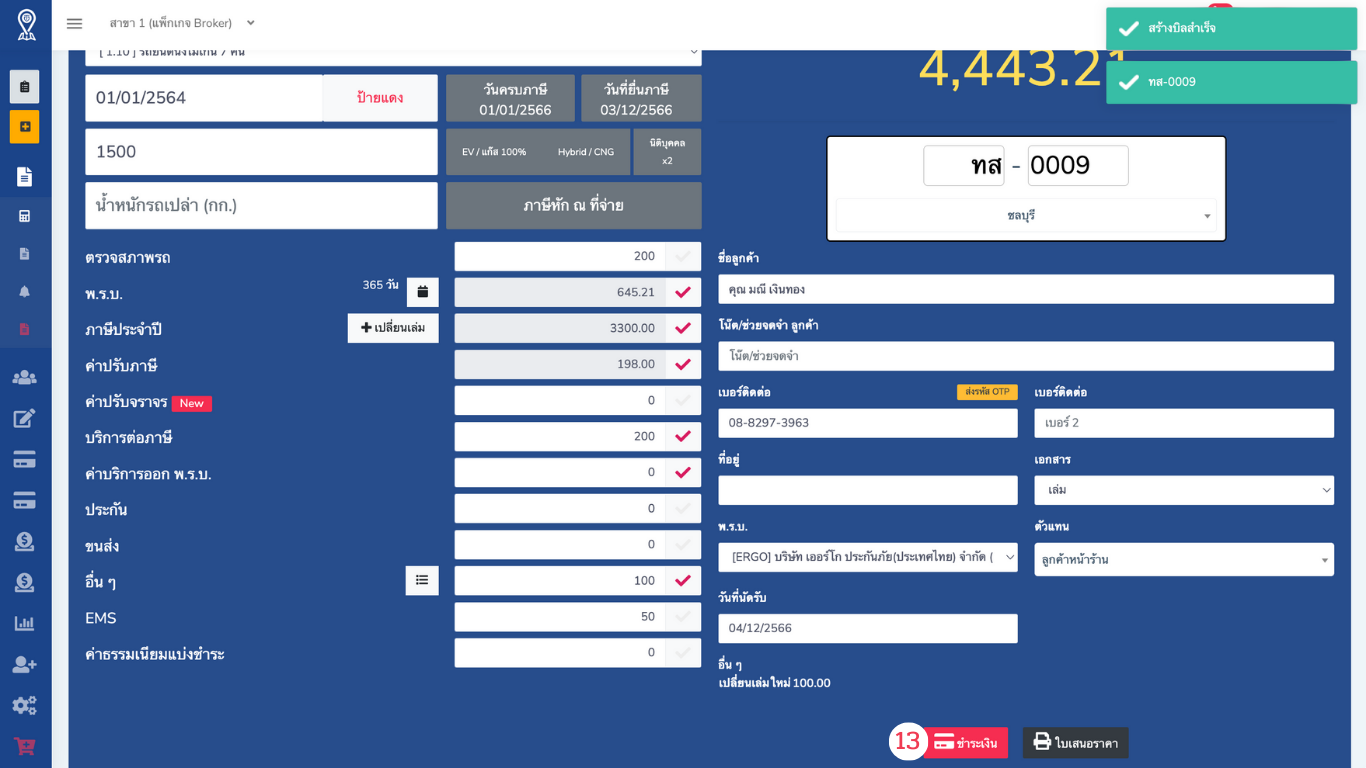This screenshot has height=768, width=1366.
Task: Open the red shopping cart icon
Action: [x=25, y=746]
